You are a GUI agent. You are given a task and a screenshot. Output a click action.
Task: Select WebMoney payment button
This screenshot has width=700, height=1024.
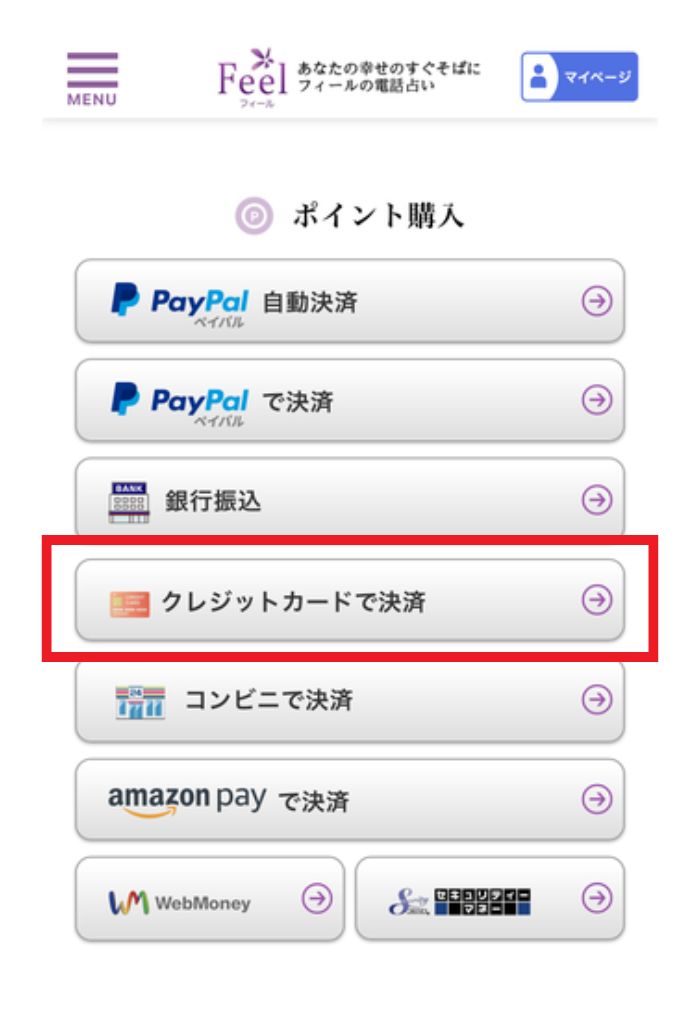(210, 899)
